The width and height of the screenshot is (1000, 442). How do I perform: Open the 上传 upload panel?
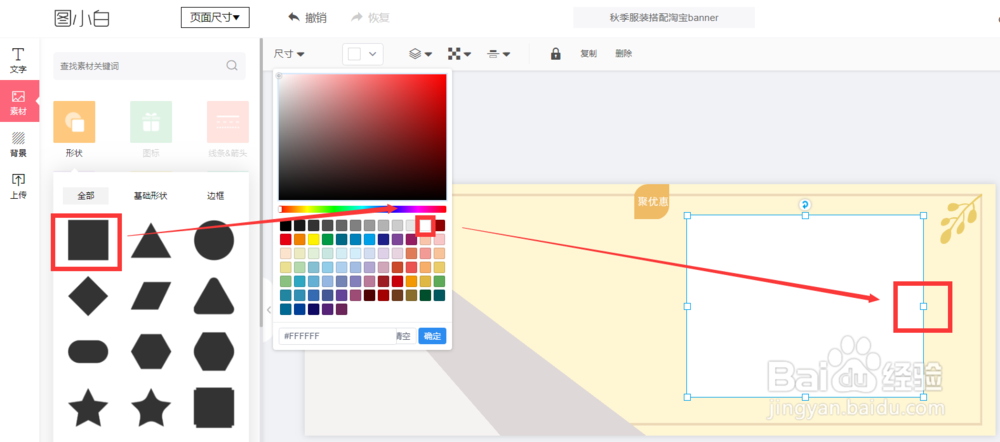[x=18, y=186]
